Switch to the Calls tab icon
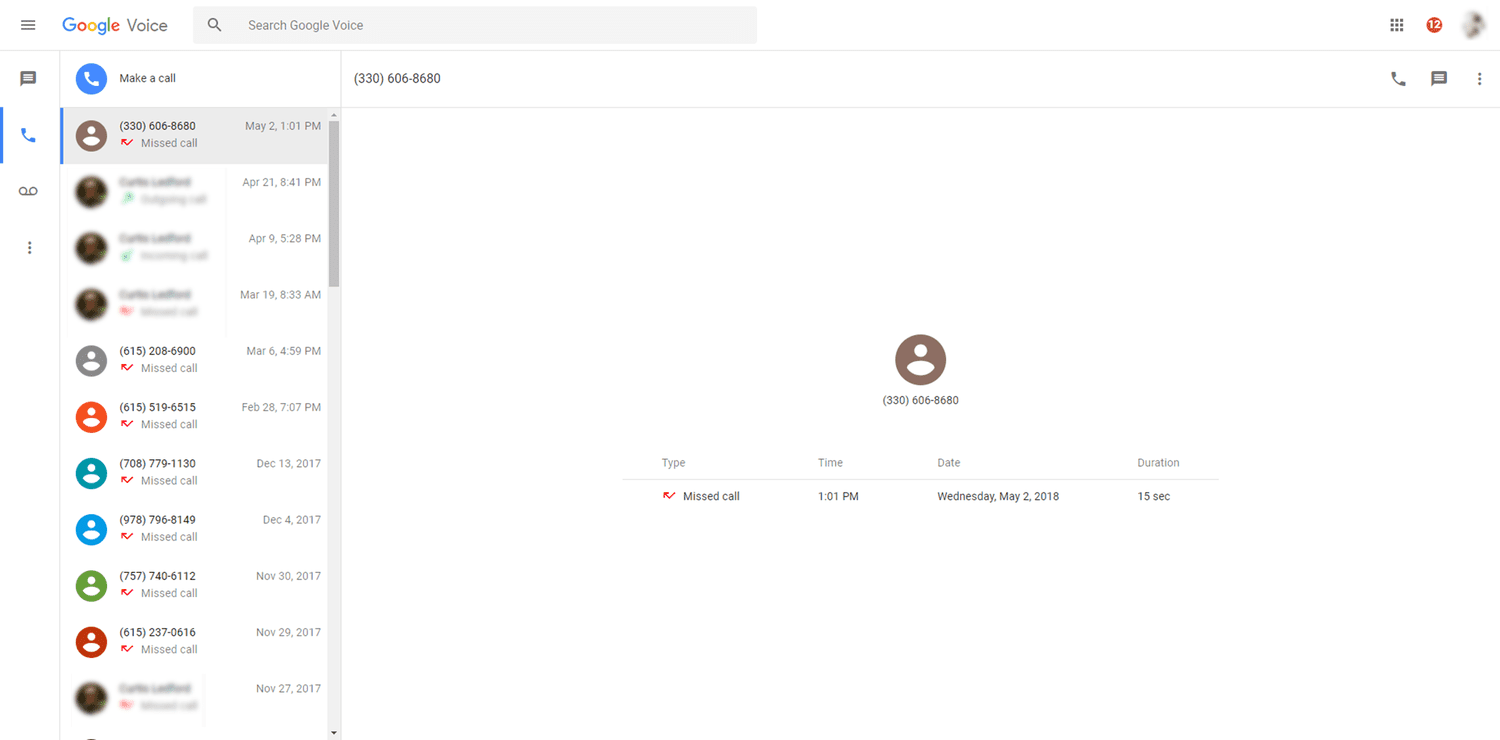 pos(28,135)
